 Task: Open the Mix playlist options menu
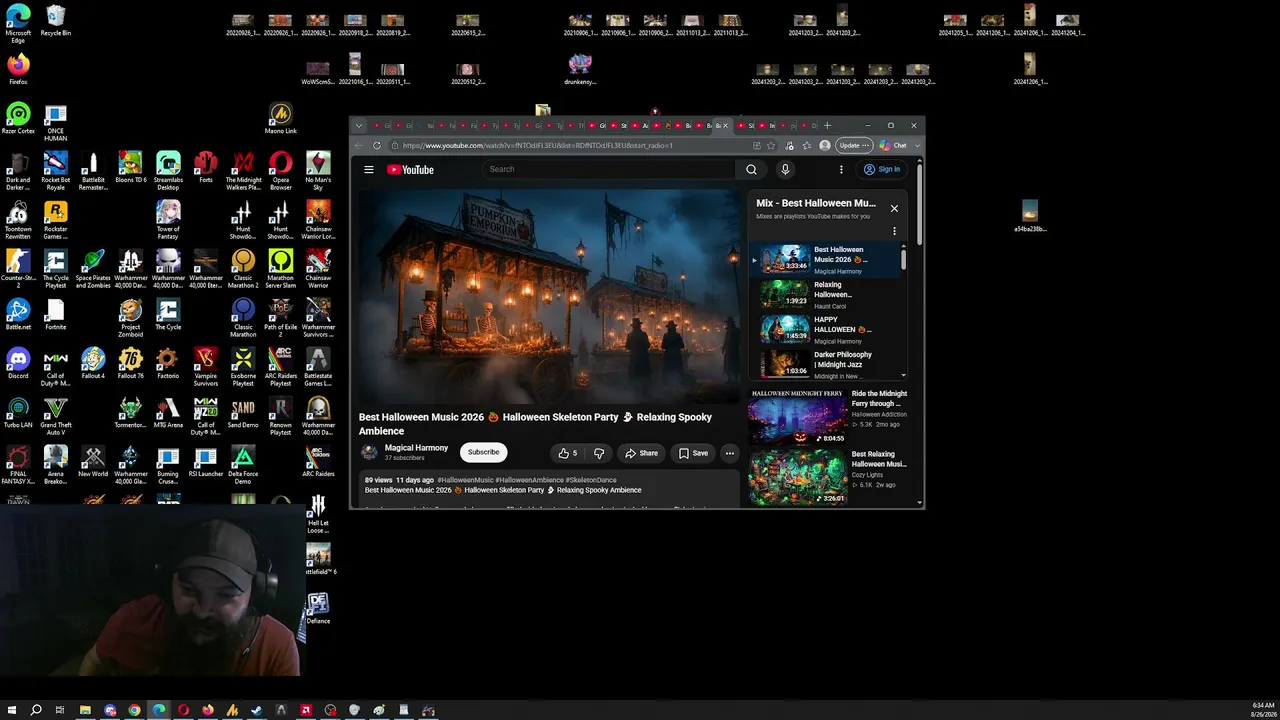pos(894,231)
